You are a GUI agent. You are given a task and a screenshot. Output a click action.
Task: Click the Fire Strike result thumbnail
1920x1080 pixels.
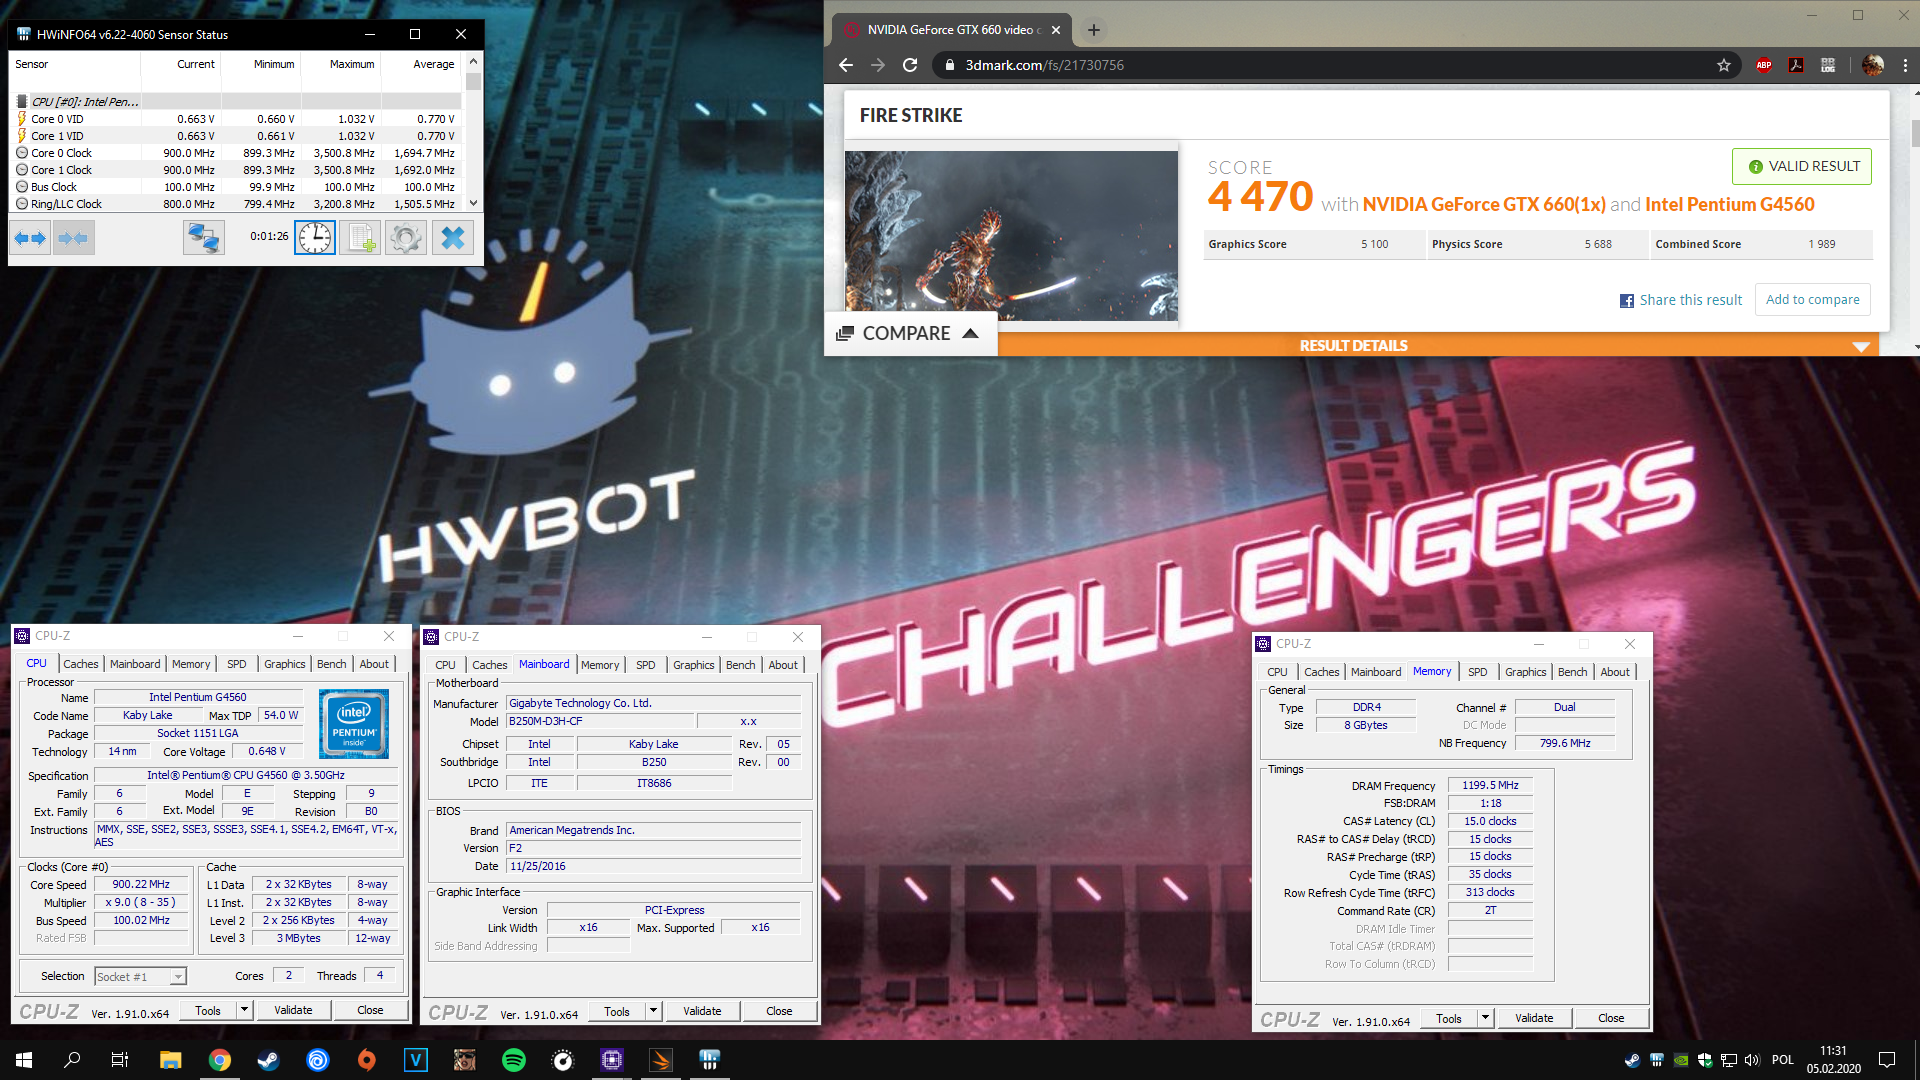(1011, 236)
